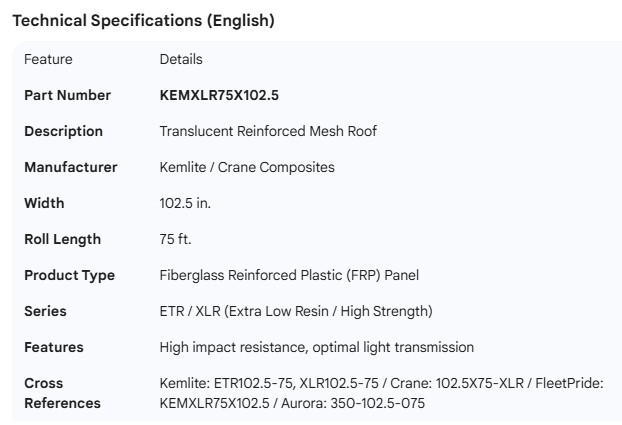
Task: Click High impact resistance features text
Action: pyautogui.click(x=317, y=347)
